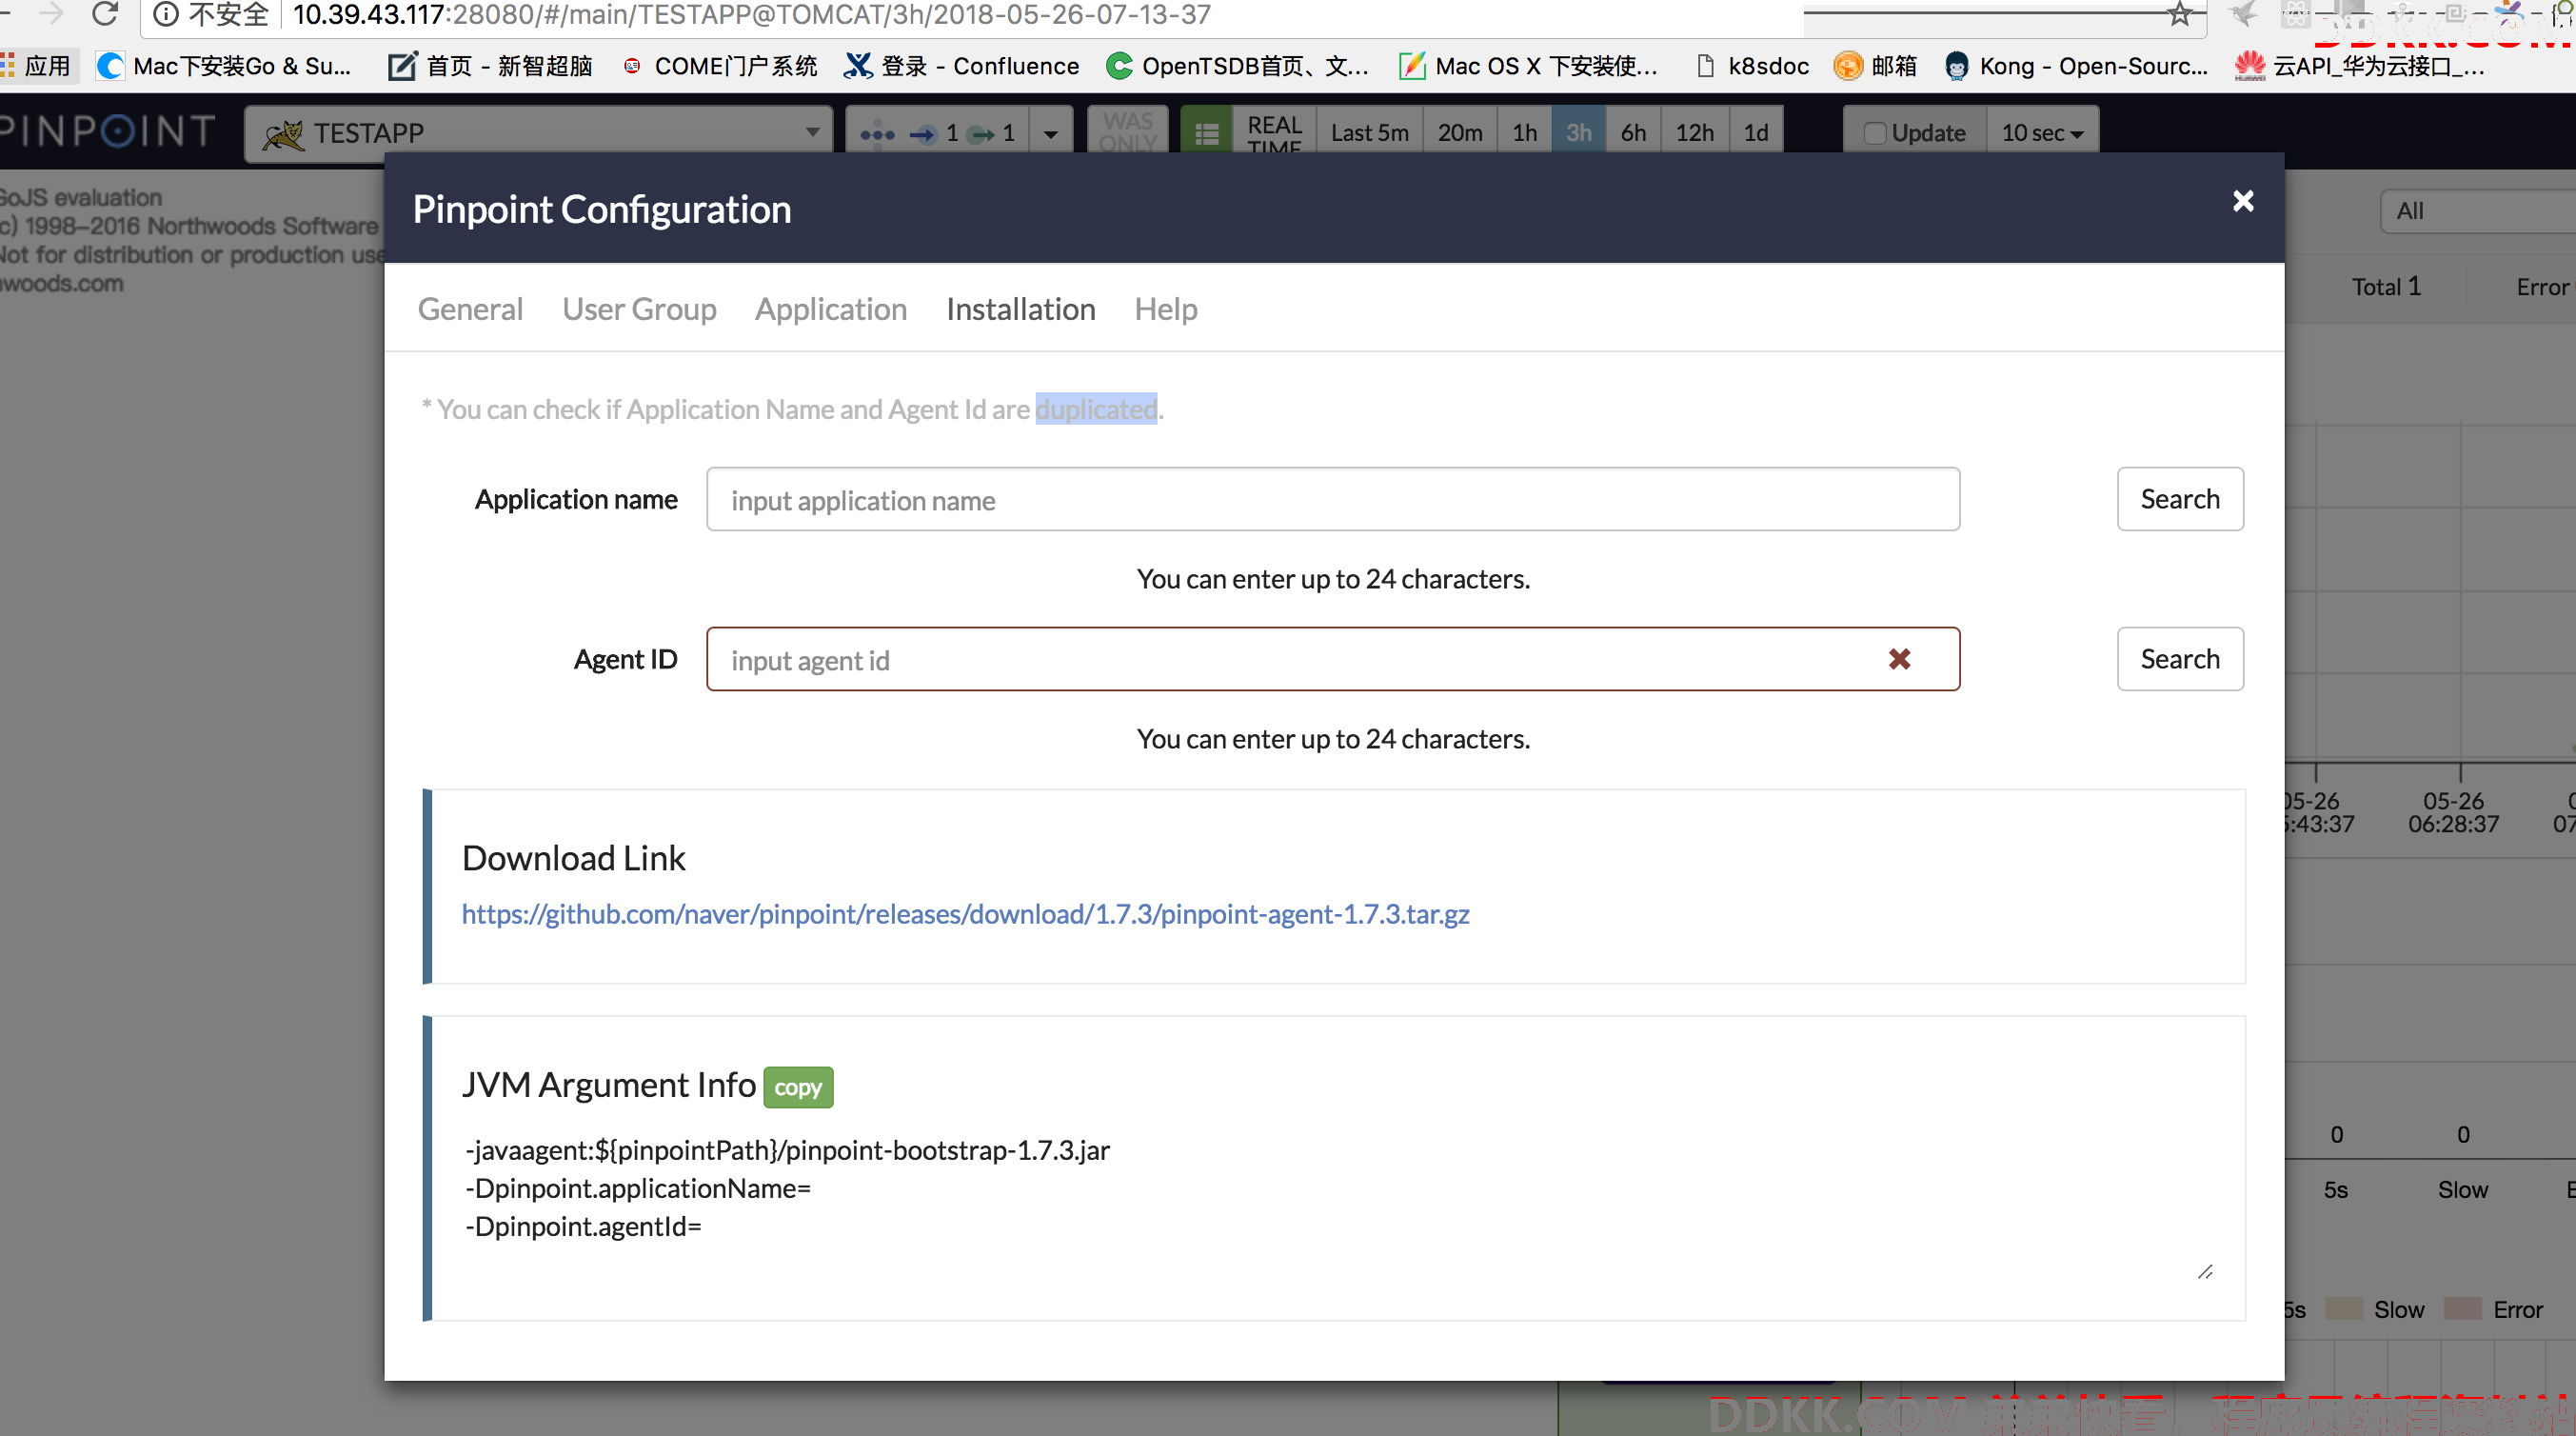Open the inbound/outbound depth dropdown arrow

point(1050,133)
